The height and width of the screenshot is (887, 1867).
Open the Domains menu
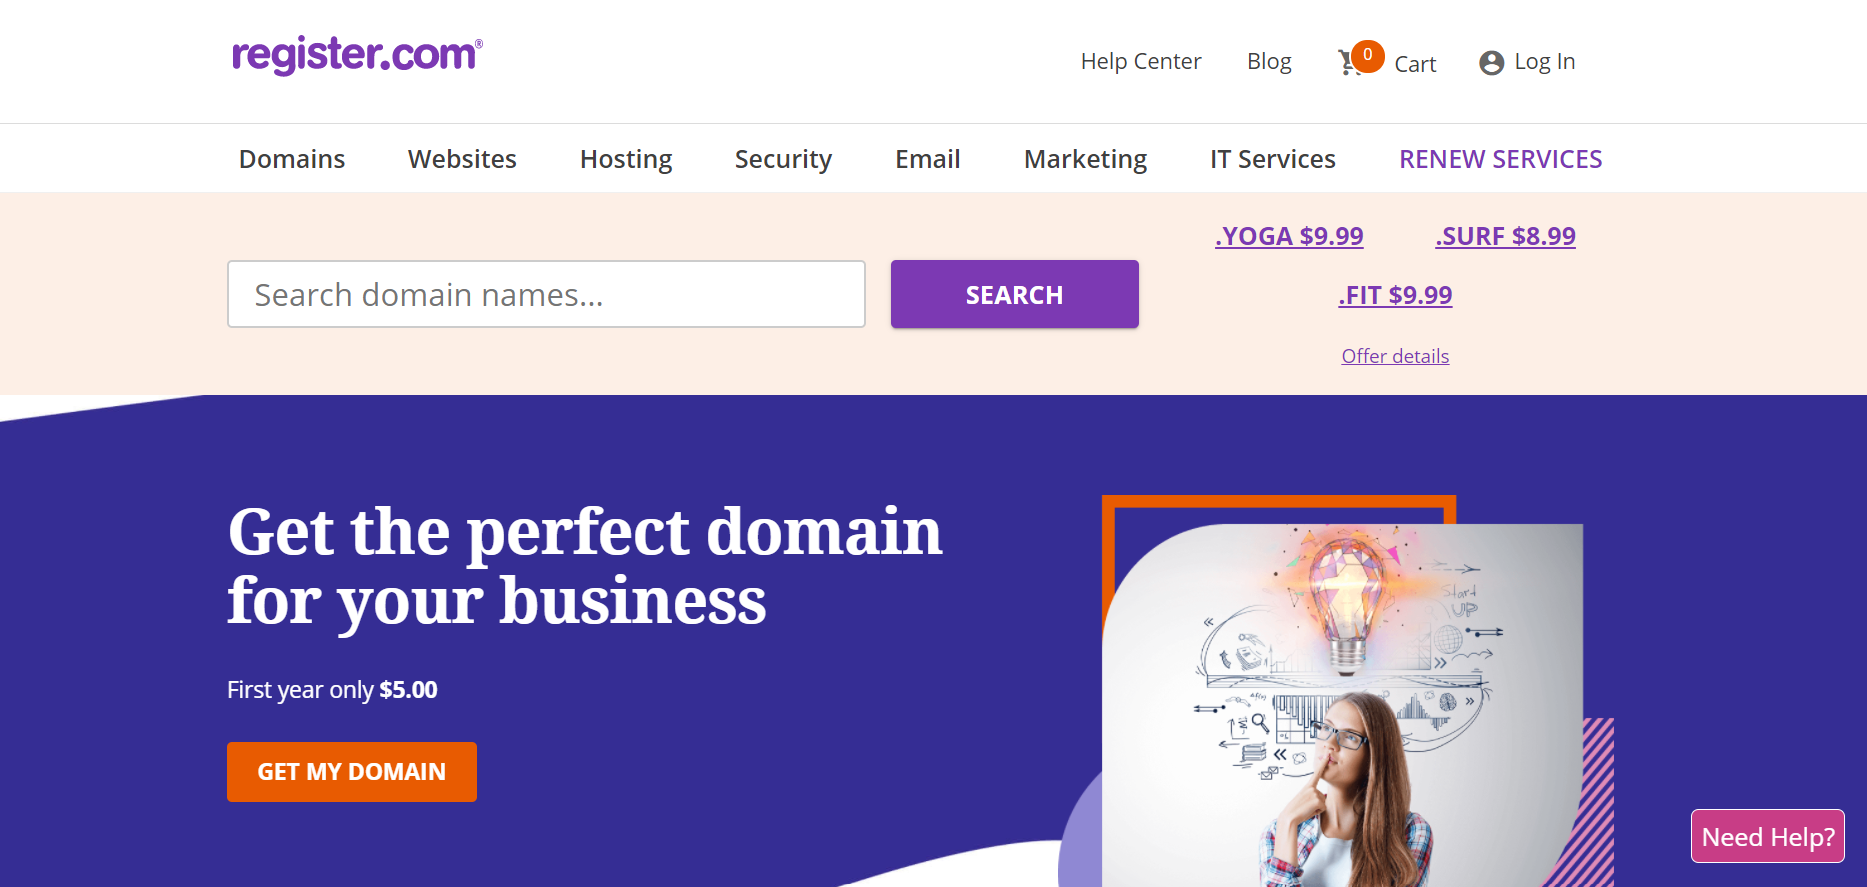(x=292, y=159)
